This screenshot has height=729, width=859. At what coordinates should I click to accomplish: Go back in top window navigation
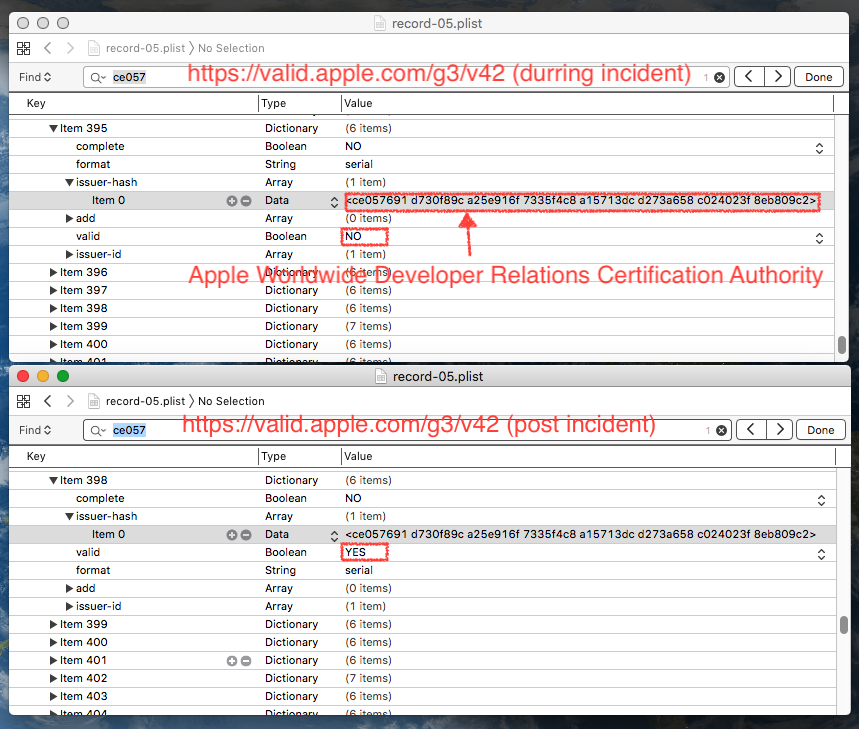point(48,48)
